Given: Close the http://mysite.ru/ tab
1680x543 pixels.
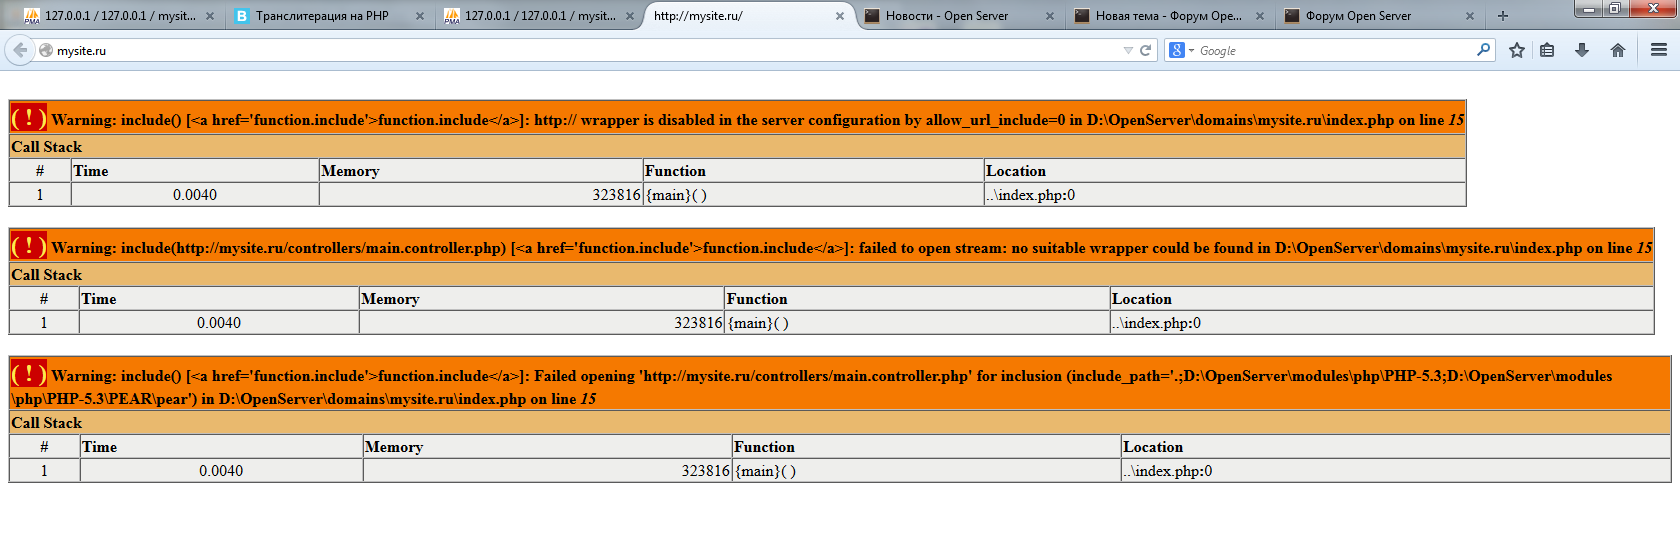Looking at the screenshot, I should [840, 16].
